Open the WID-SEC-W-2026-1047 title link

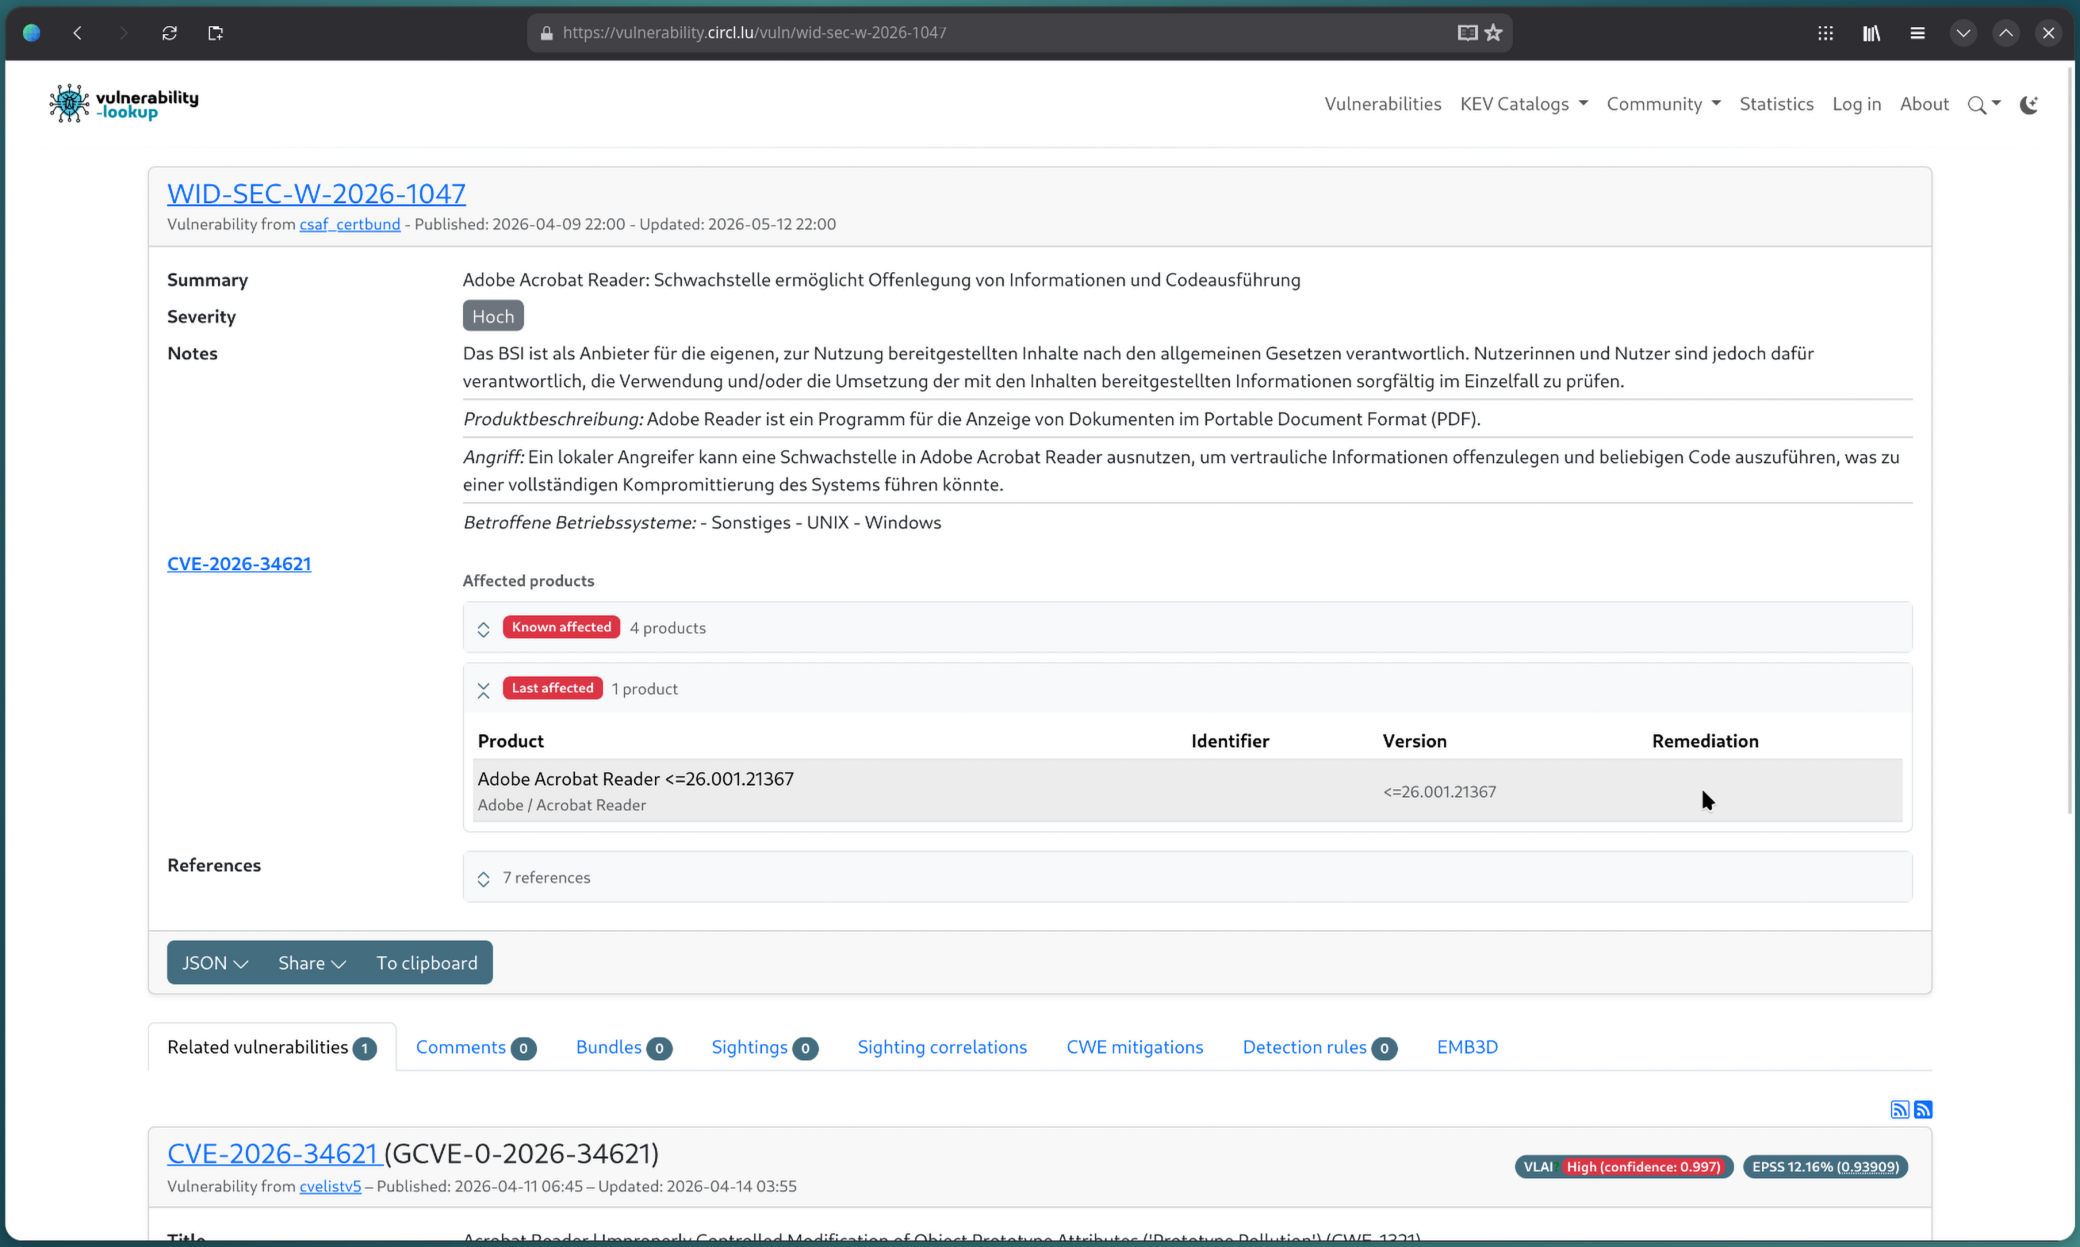[x=316, y=192]
